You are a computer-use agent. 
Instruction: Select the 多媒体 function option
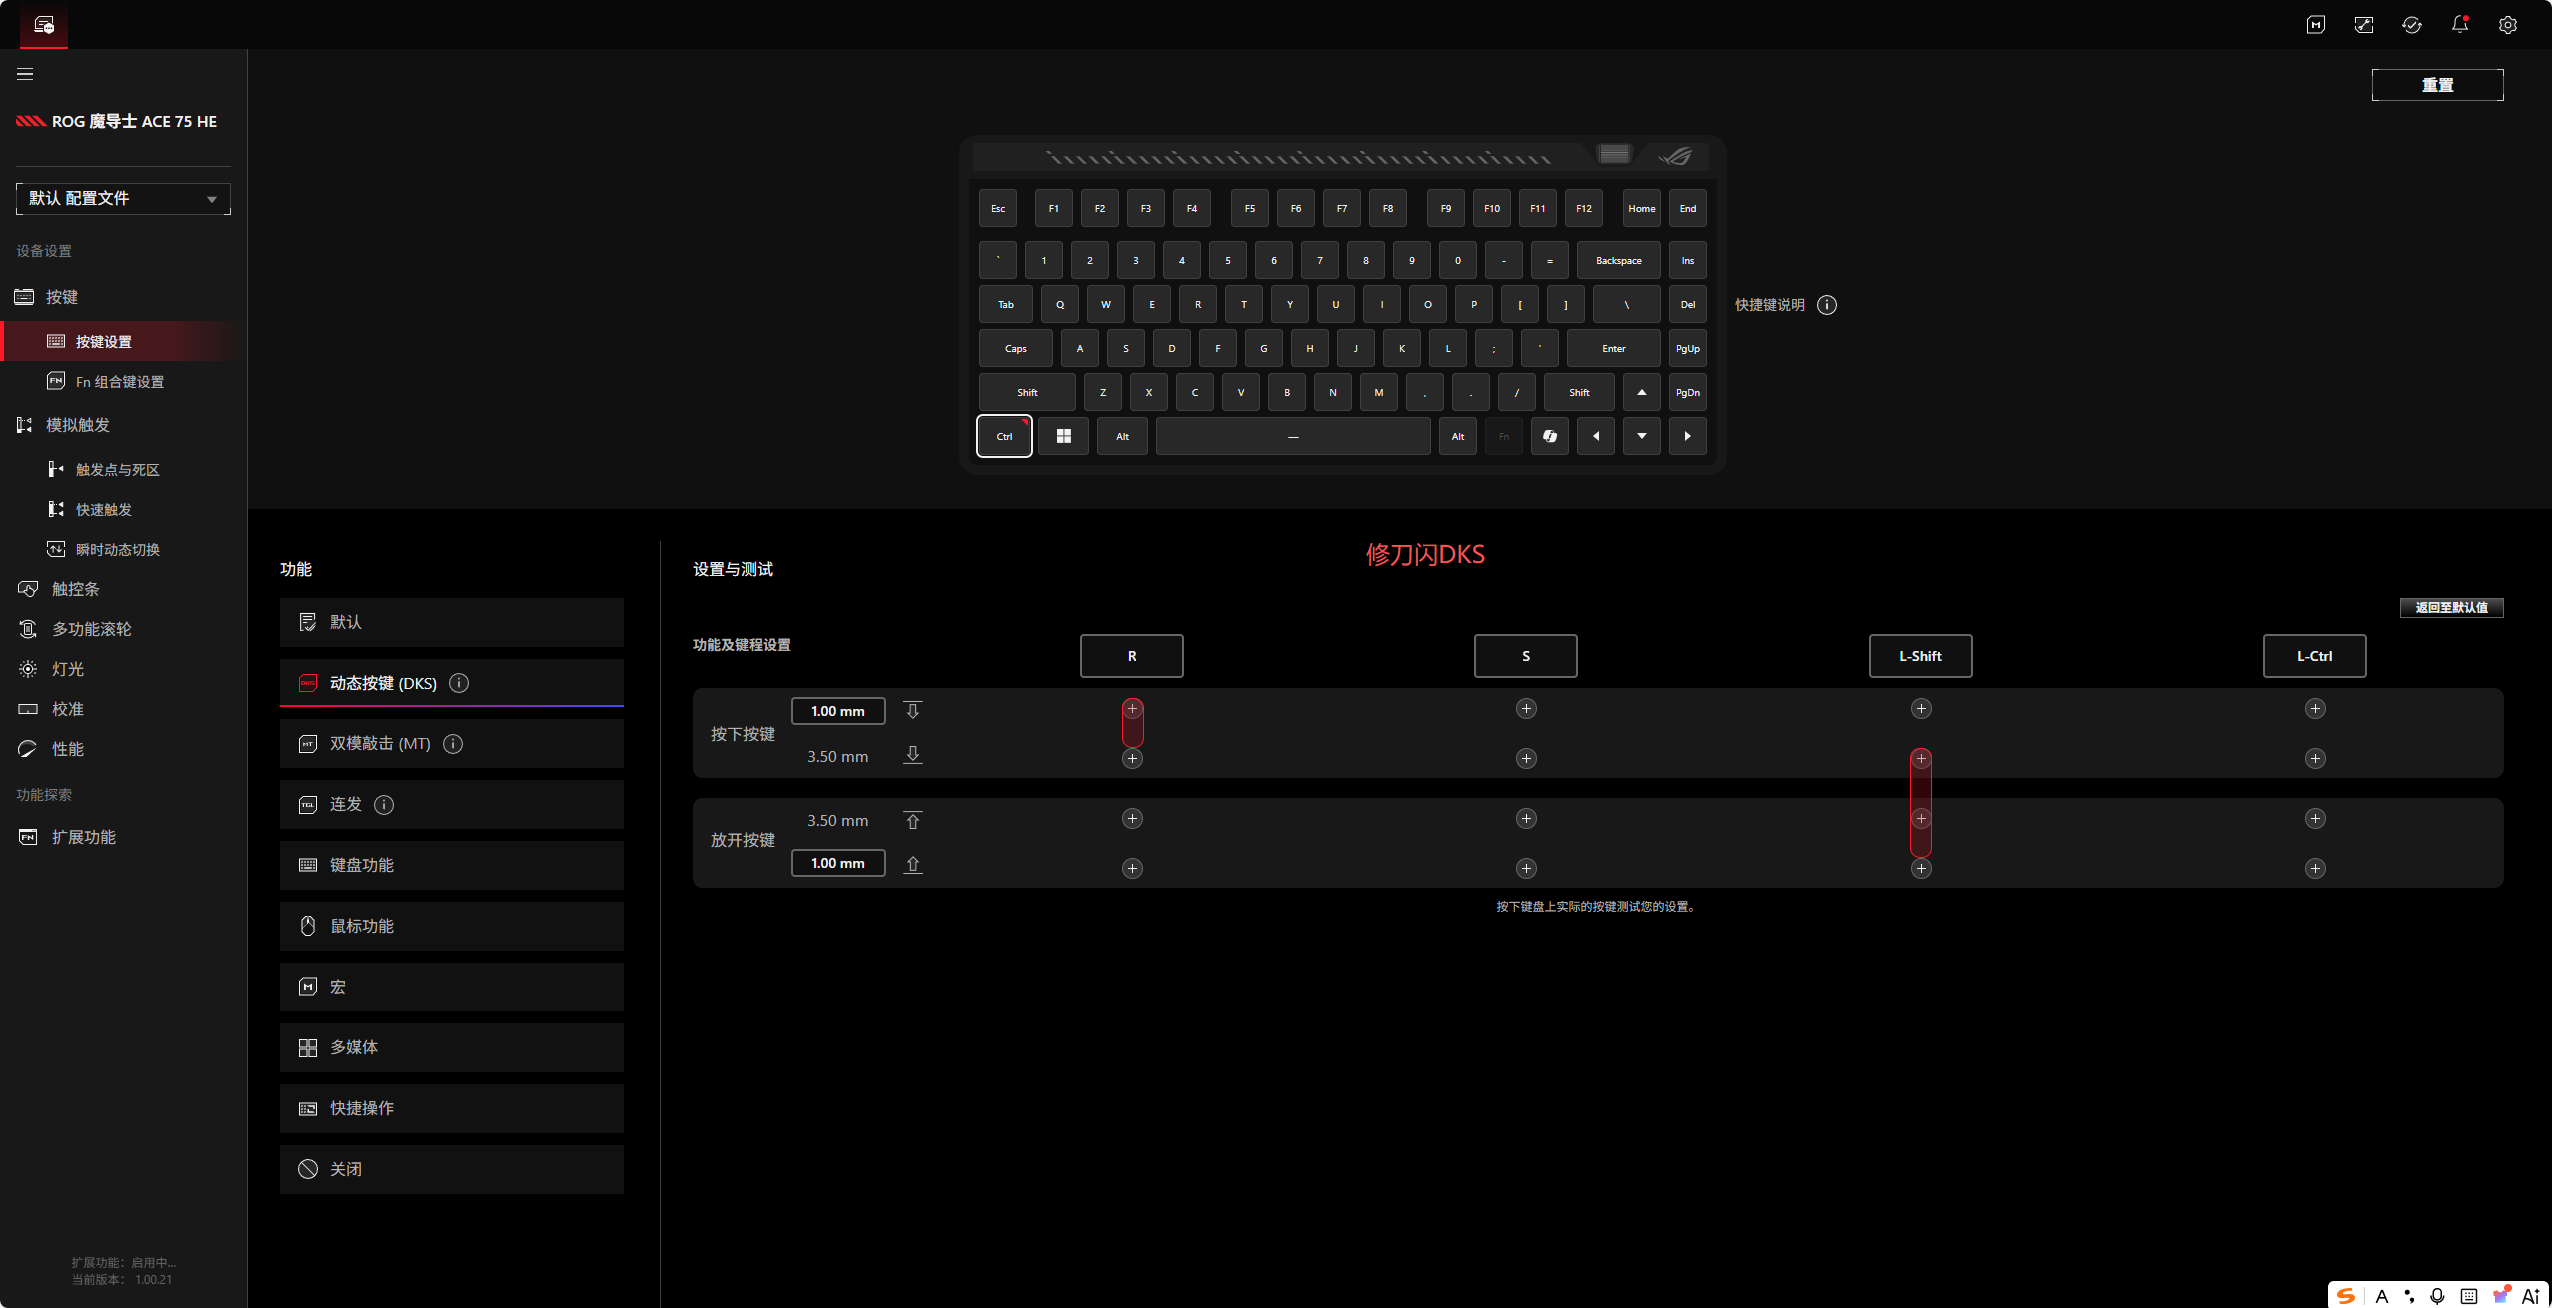(452, 1047)
